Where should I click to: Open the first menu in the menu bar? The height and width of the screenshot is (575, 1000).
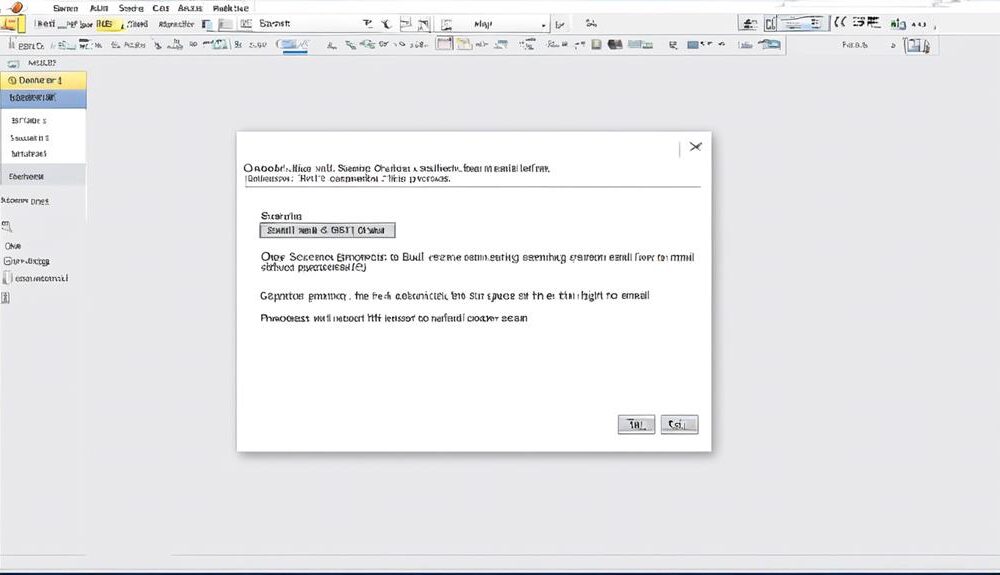65,7
